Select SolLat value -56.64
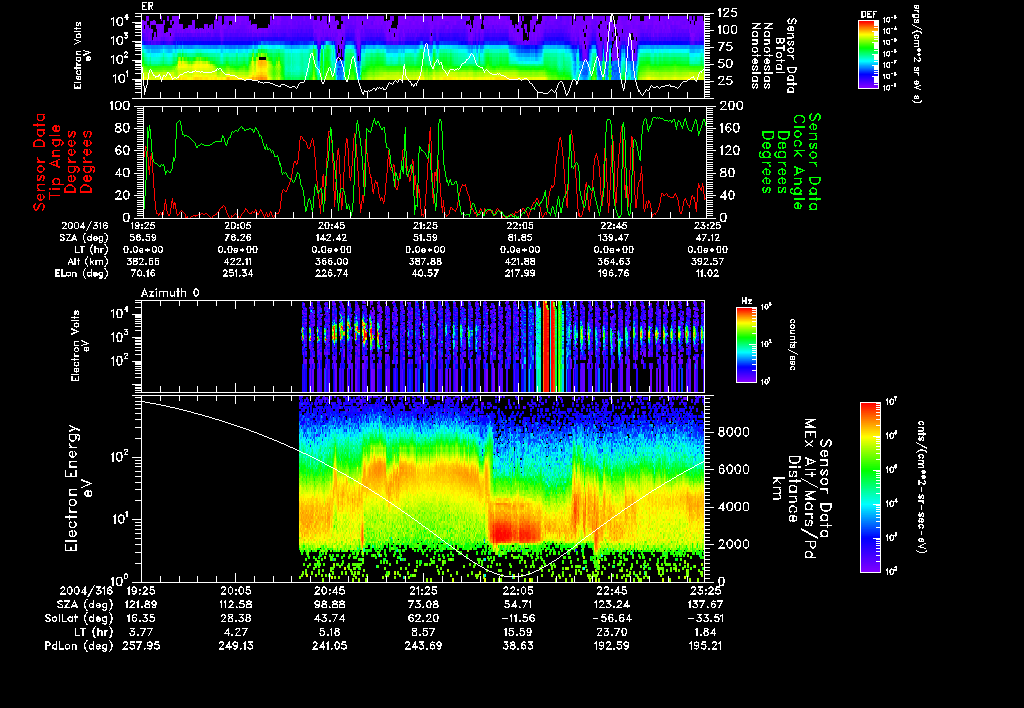Image resolution: width=1024 pixels, height=708 pixels. click(x=611, y=618)
